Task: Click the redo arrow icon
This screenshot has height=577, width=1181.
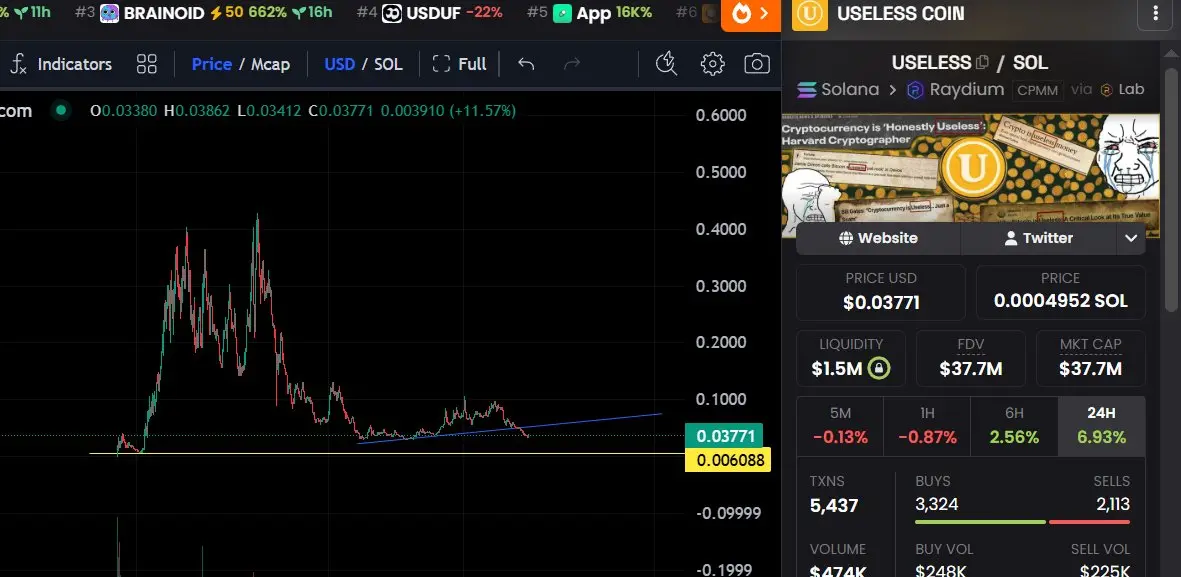Action: (x=572, y=64)
